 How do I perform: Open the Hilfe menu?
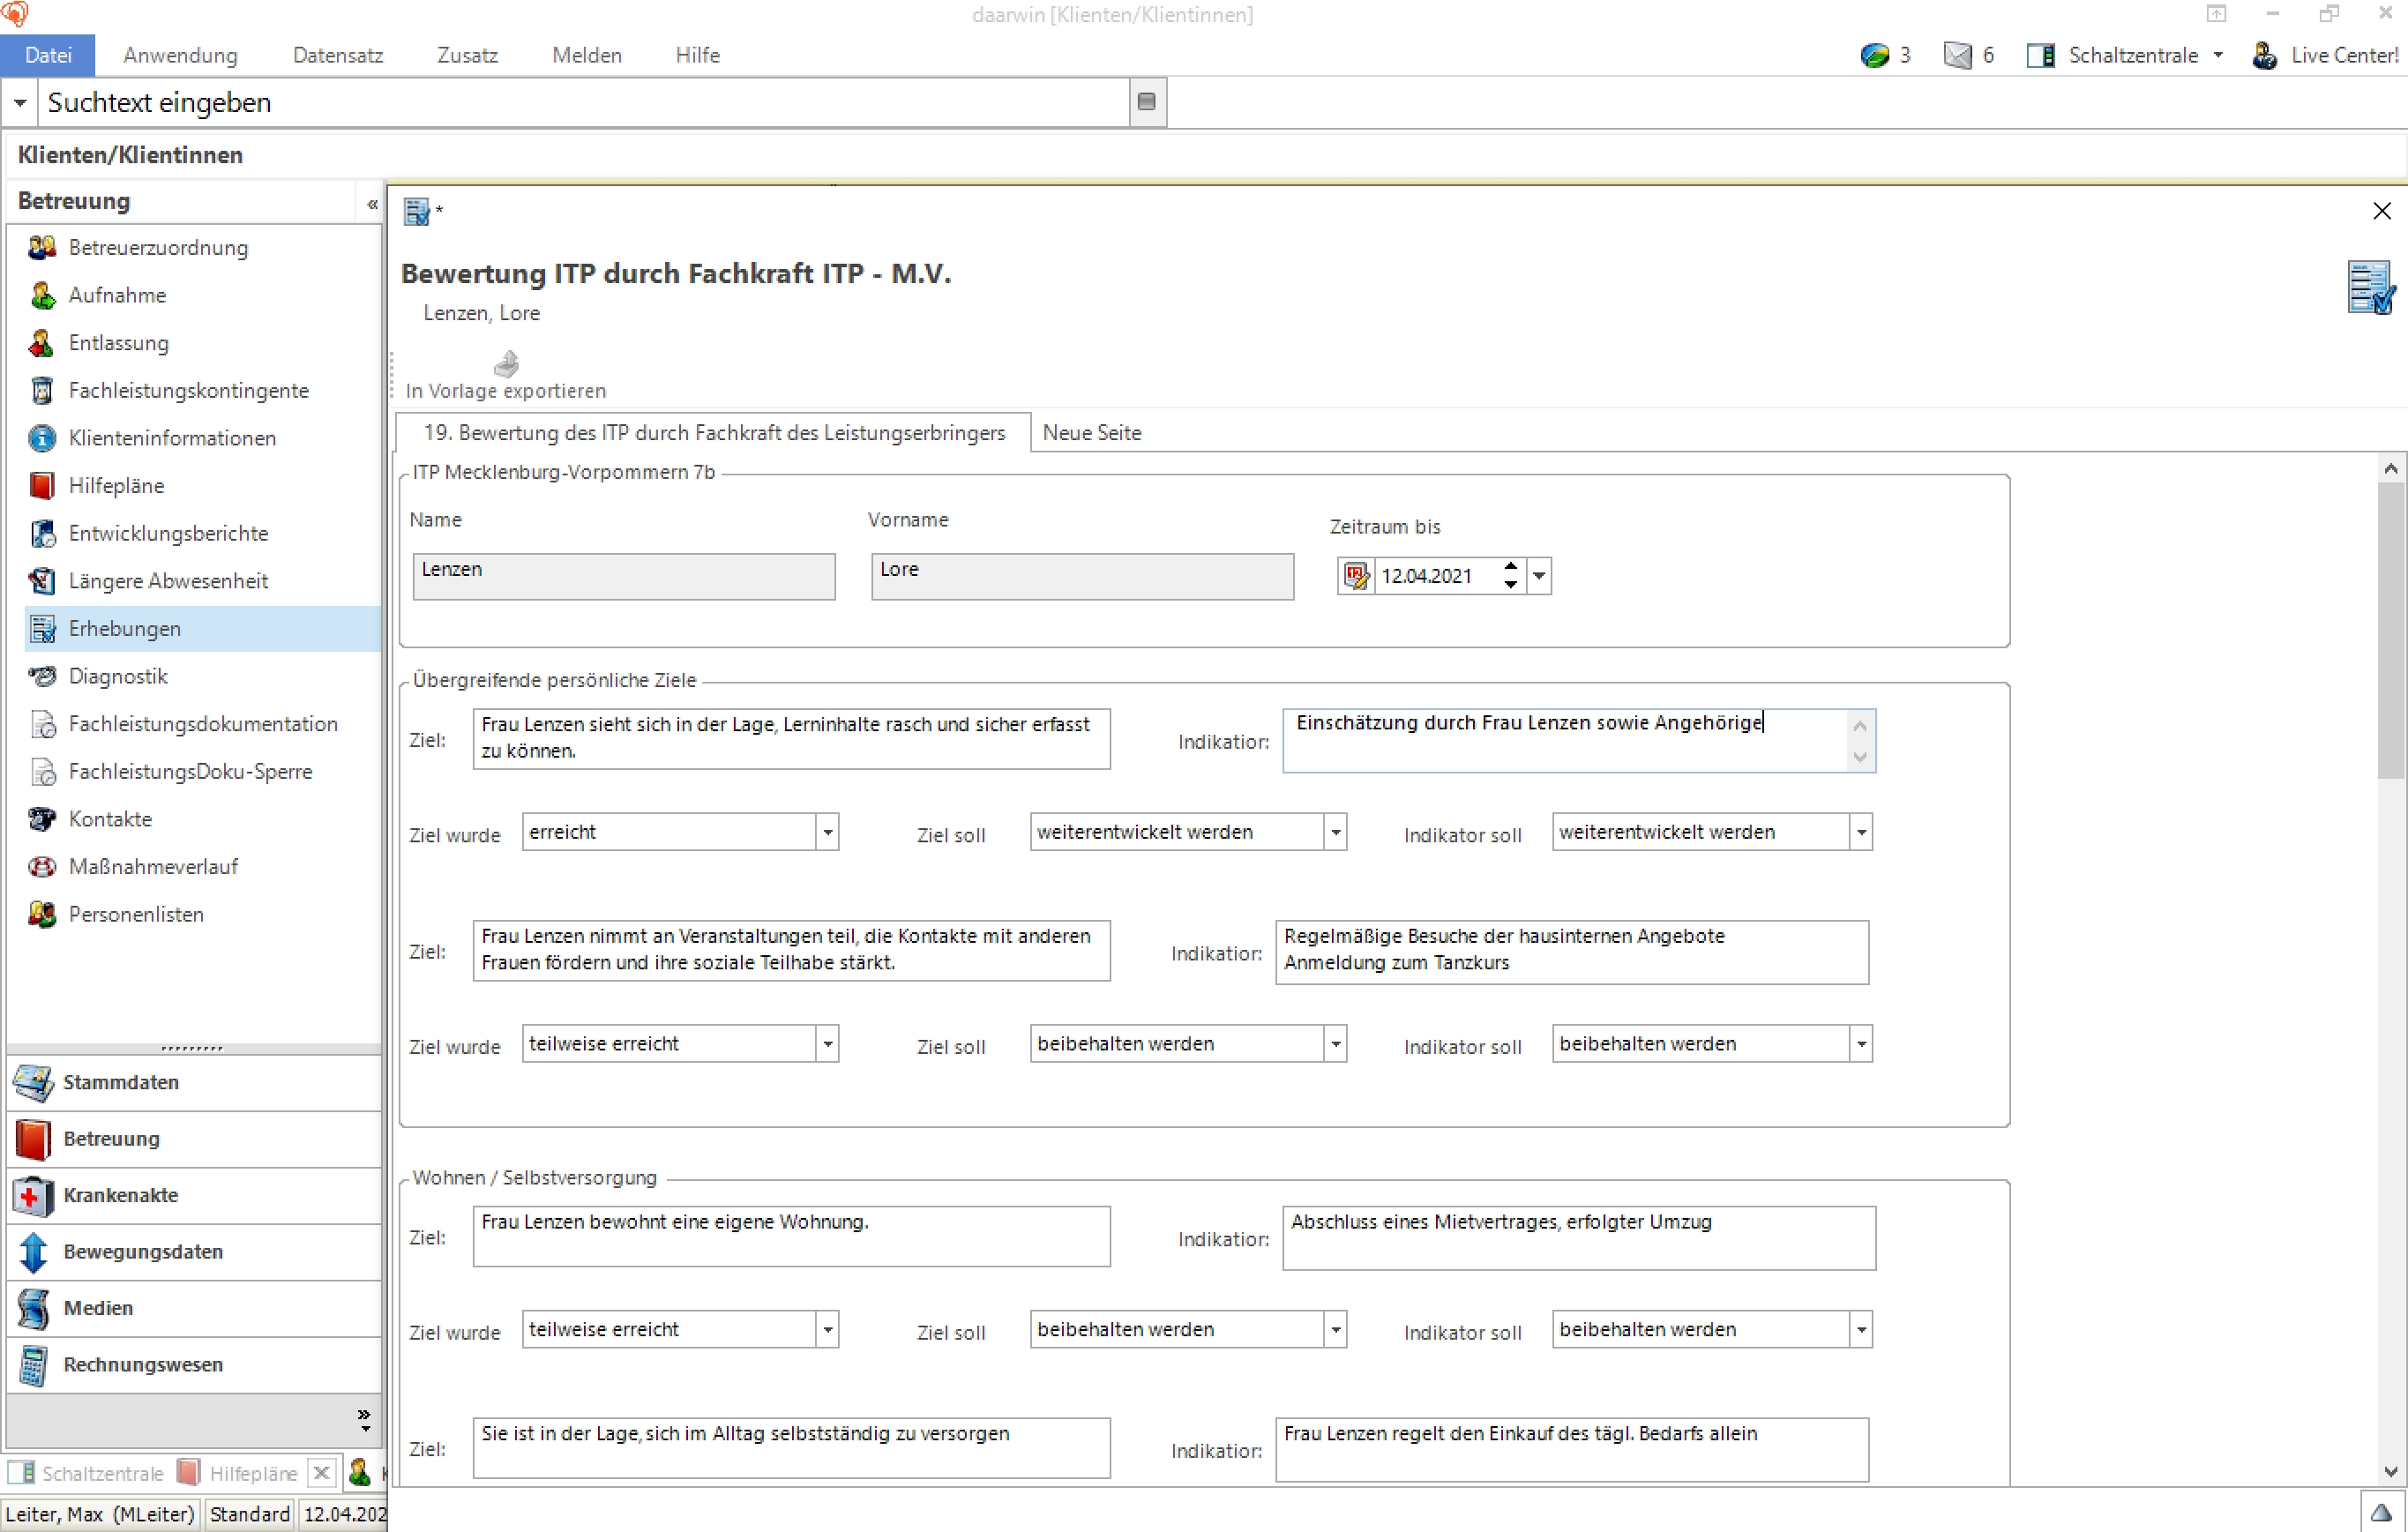pyautogui.click(x=697, y=55)
